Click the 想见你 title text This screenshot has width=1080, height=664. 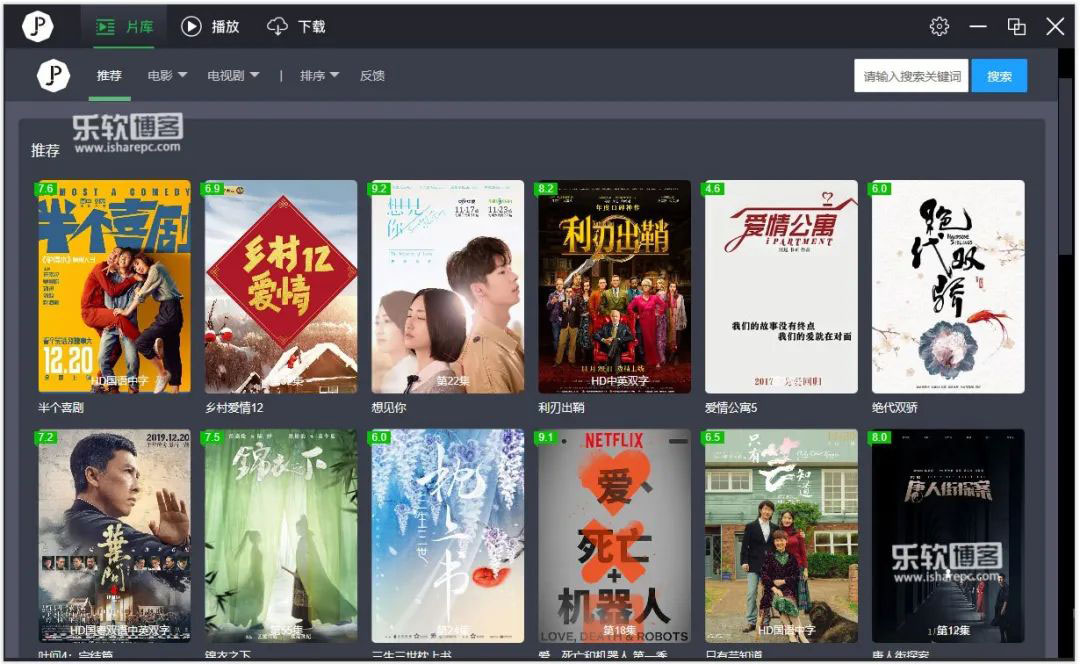click(388, 408)
